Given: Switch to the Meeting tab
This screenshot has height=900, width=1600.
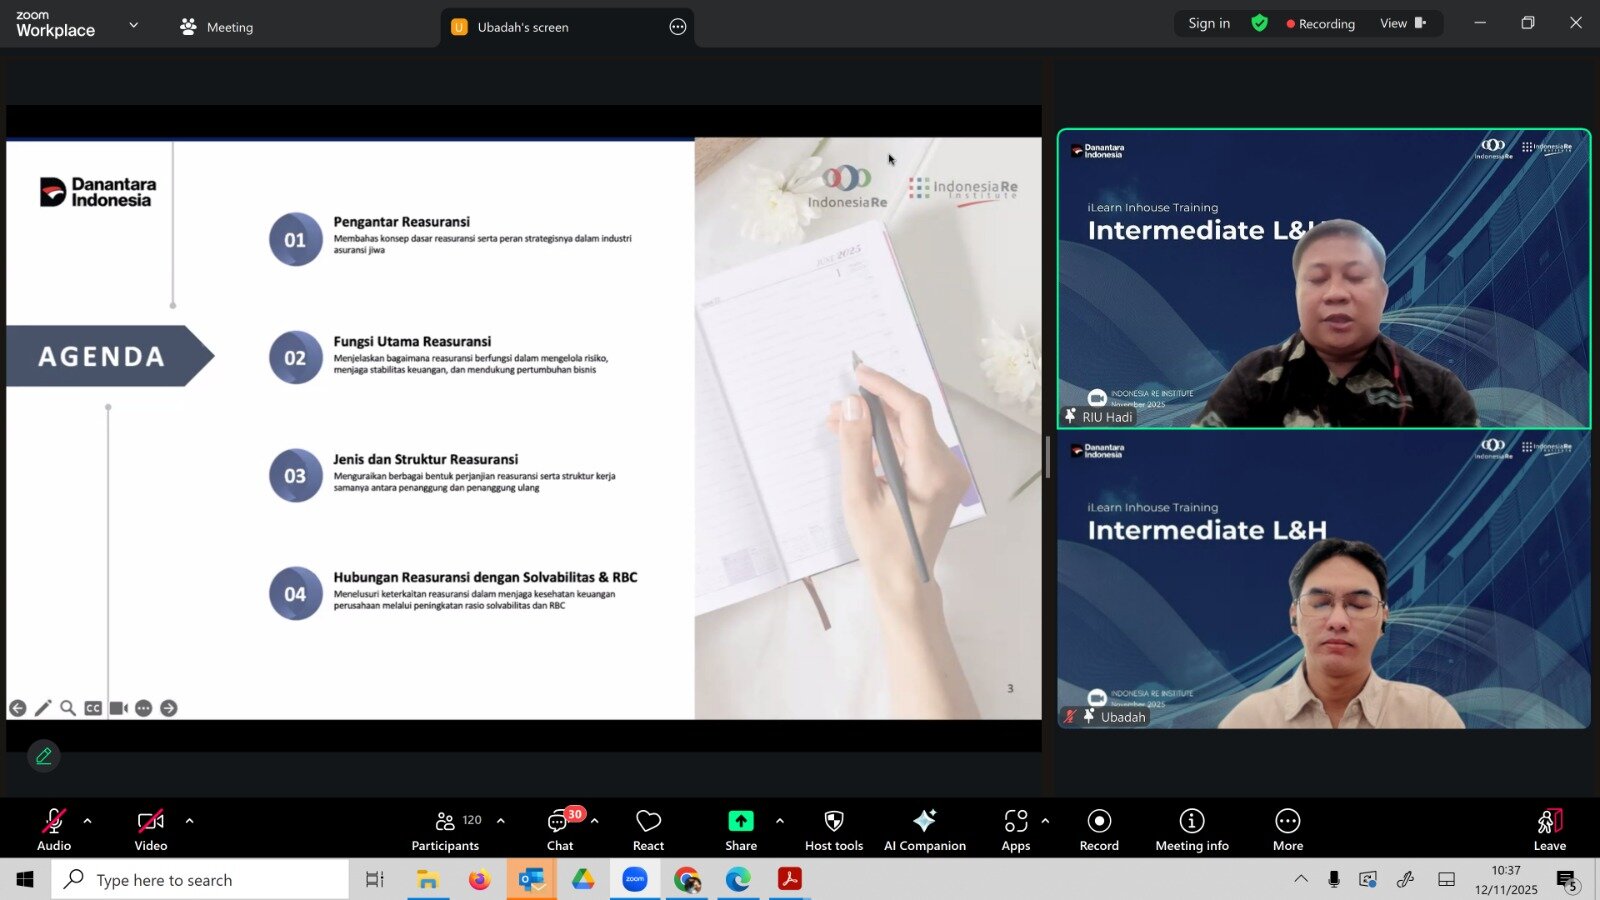Looking at the screenshot, I should pyautogui.click(x=217, y=27).
